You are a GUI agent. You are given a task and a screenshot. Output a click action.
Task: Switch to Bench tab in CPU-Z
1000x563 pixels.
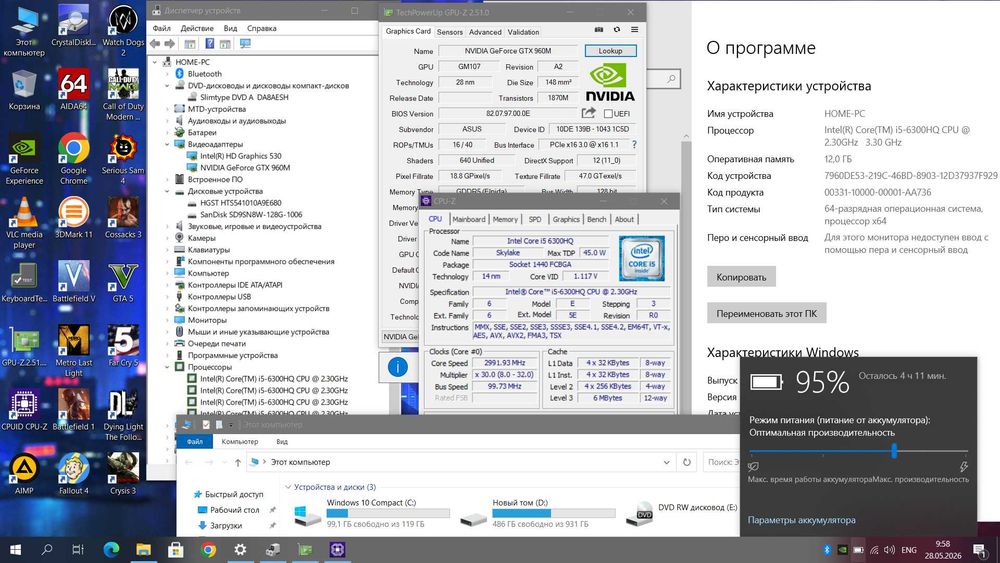[596, 219]
